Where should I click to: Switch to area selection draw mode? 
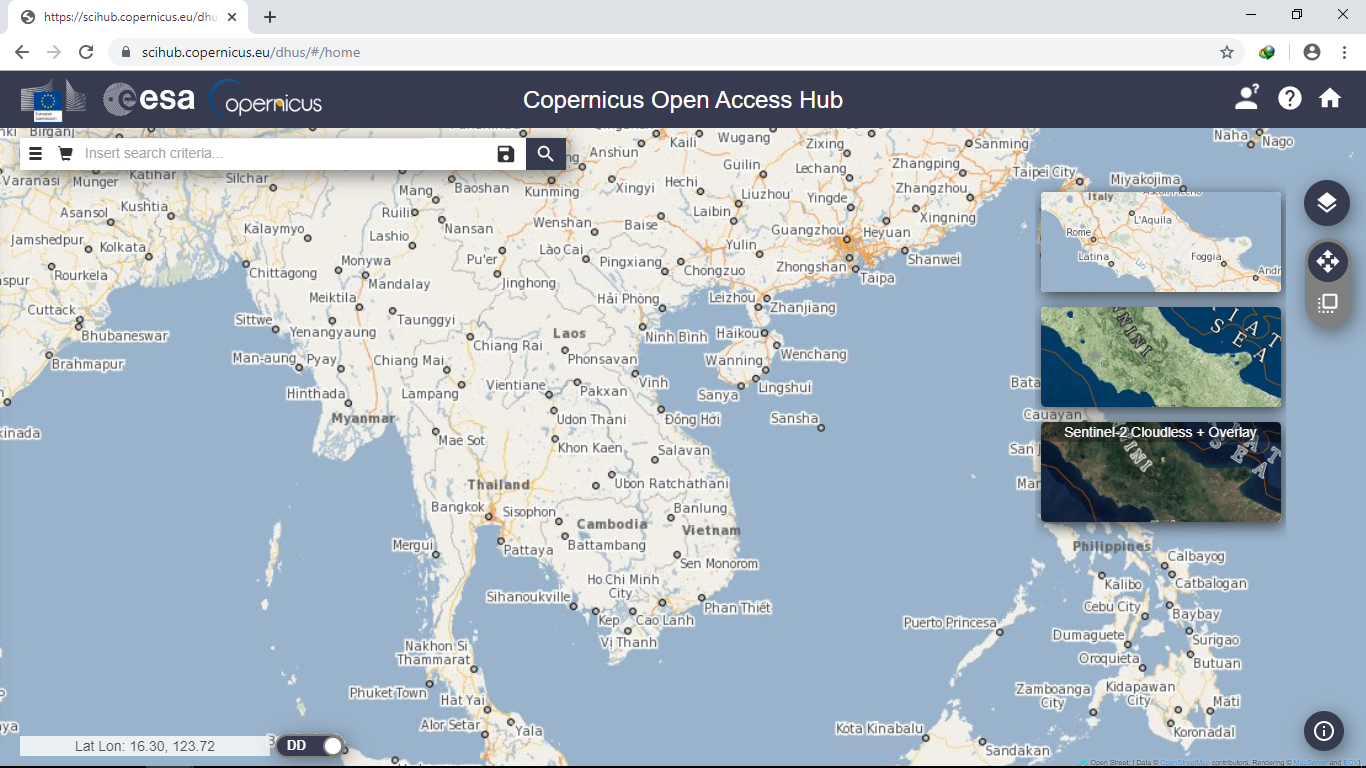1327,304
